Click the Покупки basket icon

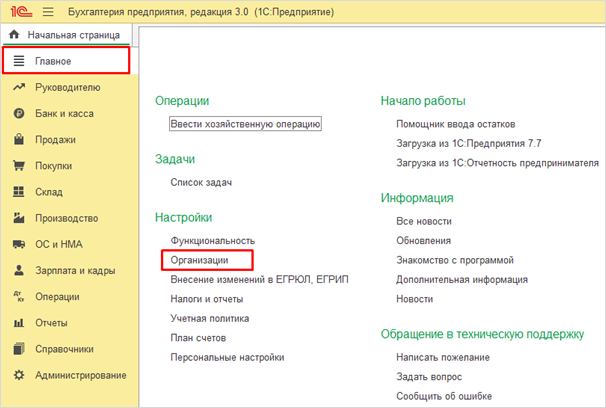pos(17,166)
